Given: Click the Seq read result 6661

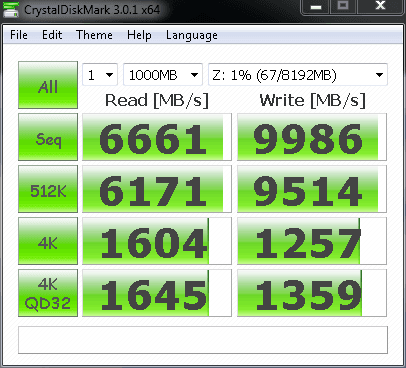Looking at the screenshot, I should (x=157, y=137).
